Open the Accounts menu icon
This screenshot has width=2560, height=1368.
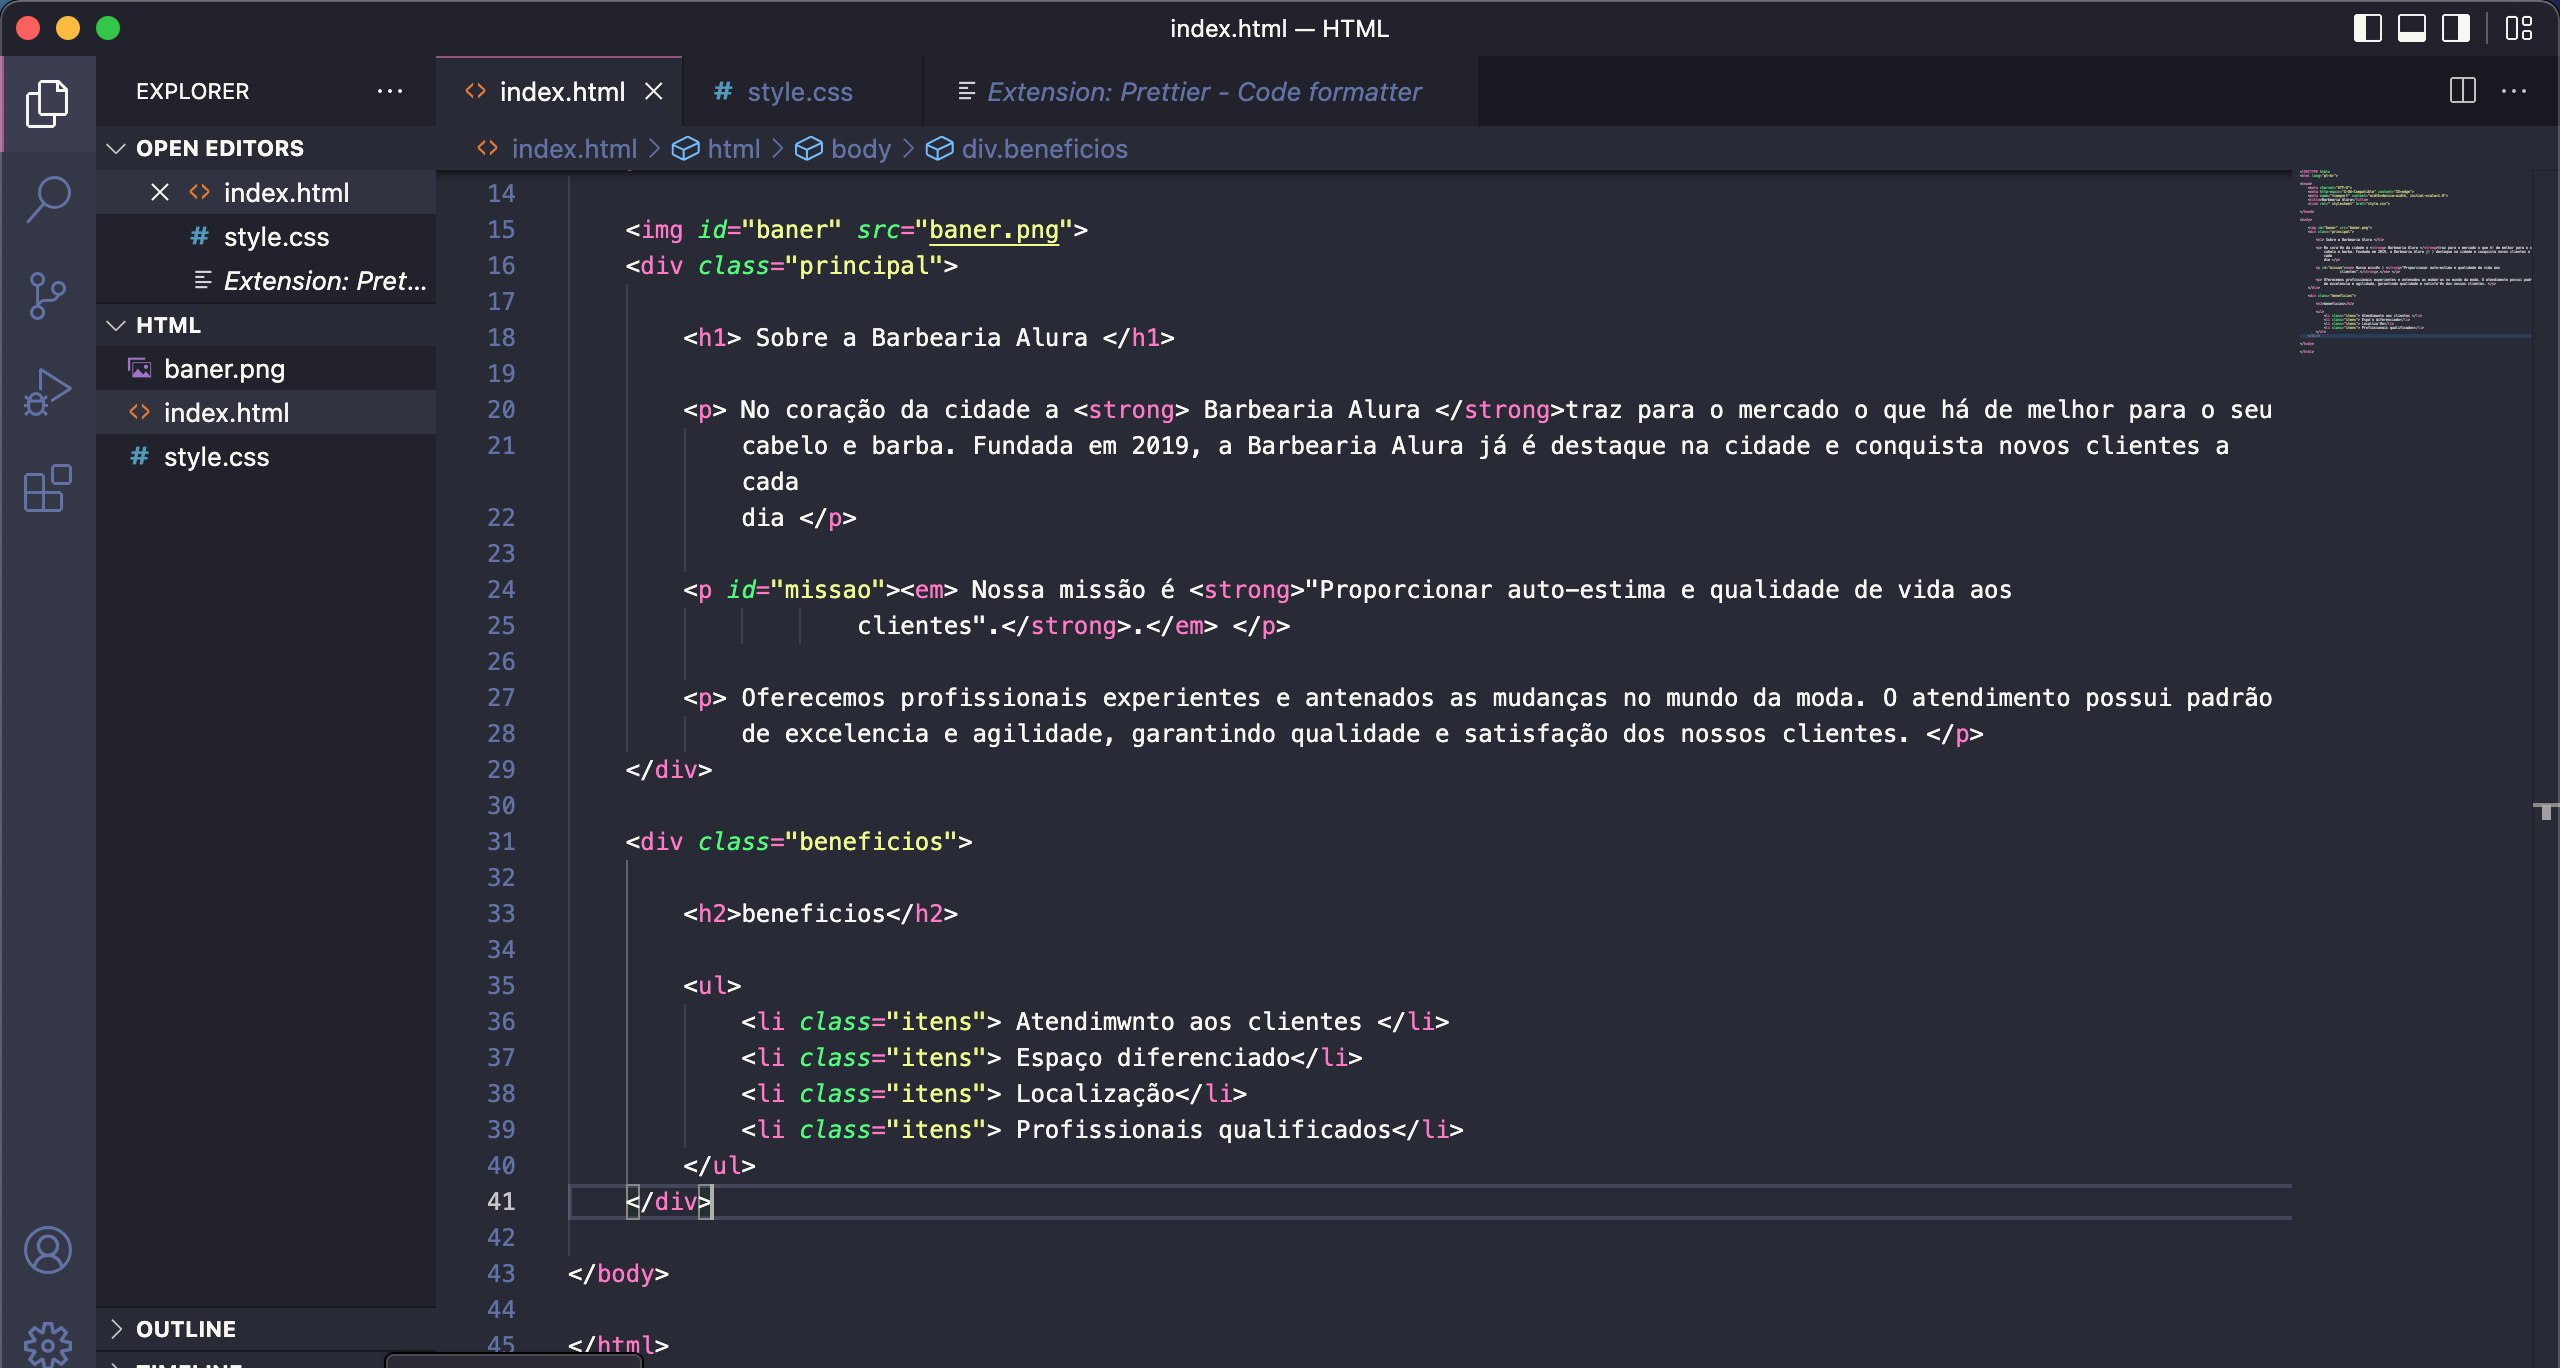[47, 1250]
